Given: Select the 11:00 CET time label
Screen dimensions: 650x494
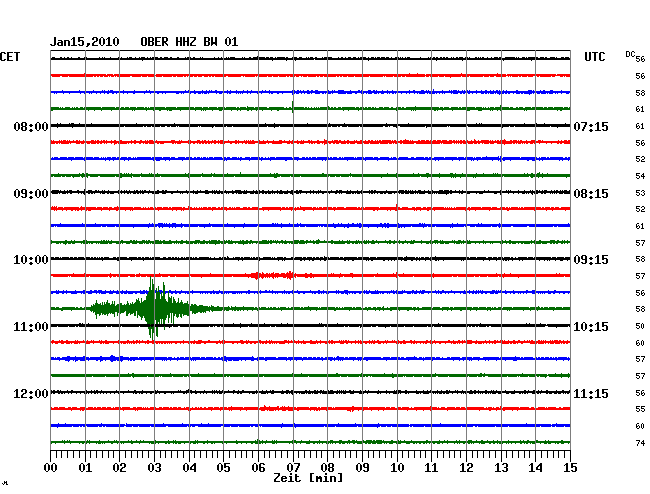Looking at the screenshot, I should pyautogui.click(x=31, y=327).
